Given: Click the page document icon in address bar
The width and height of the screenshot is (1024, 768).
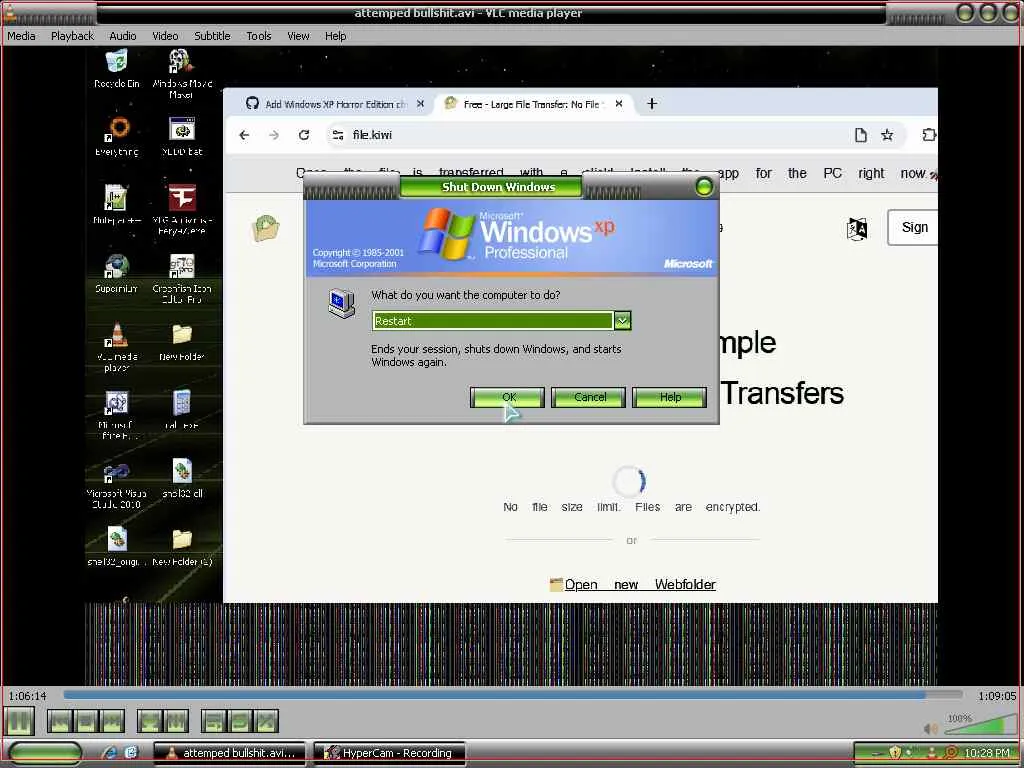Looking at the screenshot, I should point(861,135).
